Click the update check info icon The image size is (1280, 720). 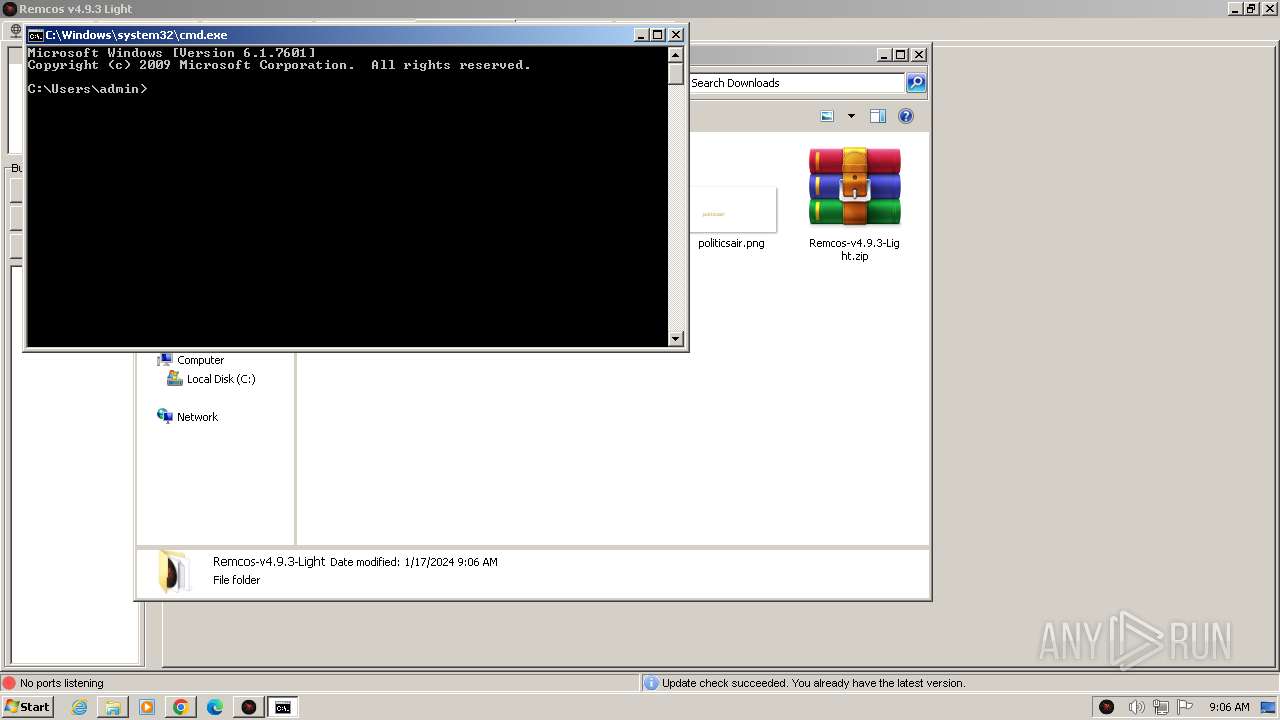(651, 683)
